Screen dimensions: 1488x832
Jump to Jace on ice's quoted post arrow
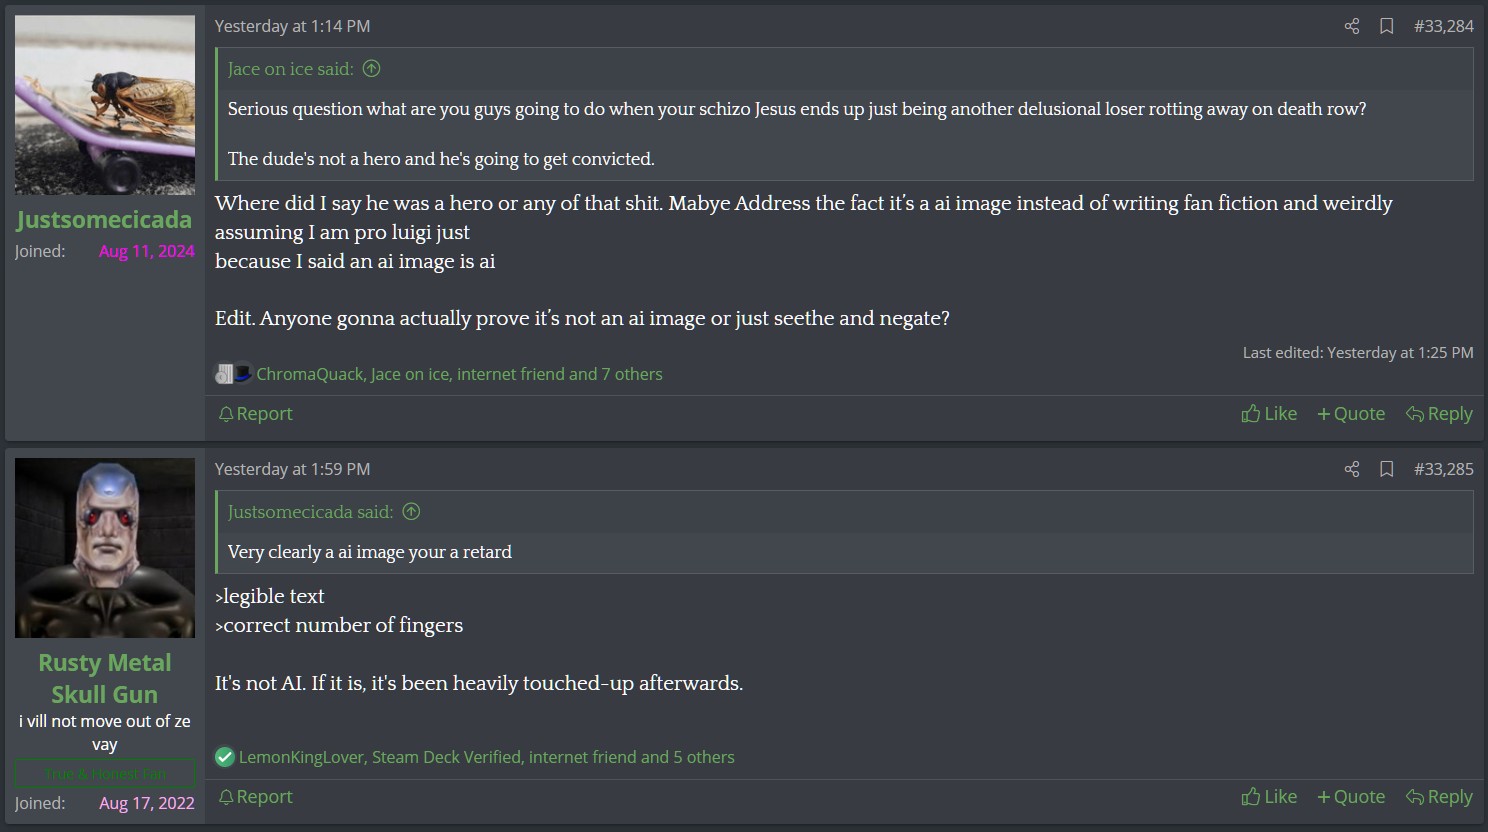pos(372,69)
